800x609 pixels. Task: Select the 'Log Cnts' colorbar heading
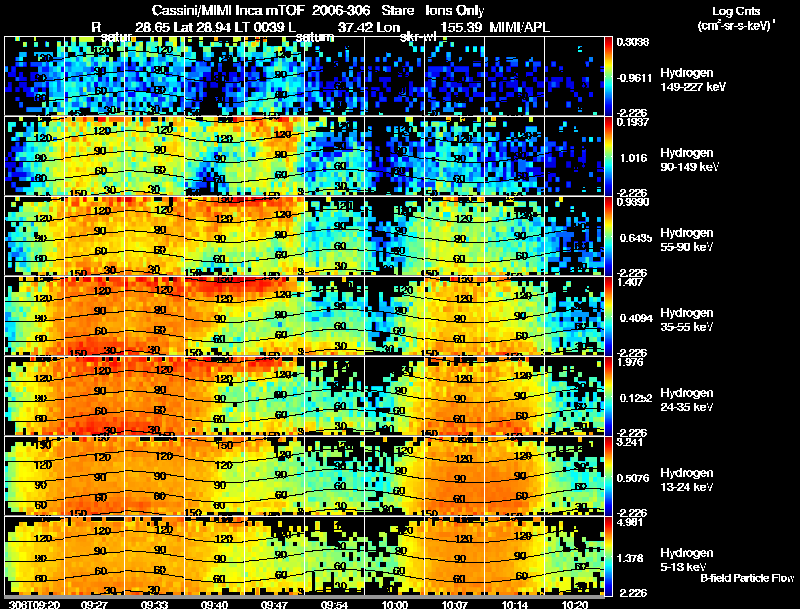pyautogui.click(x=736, y=11)
